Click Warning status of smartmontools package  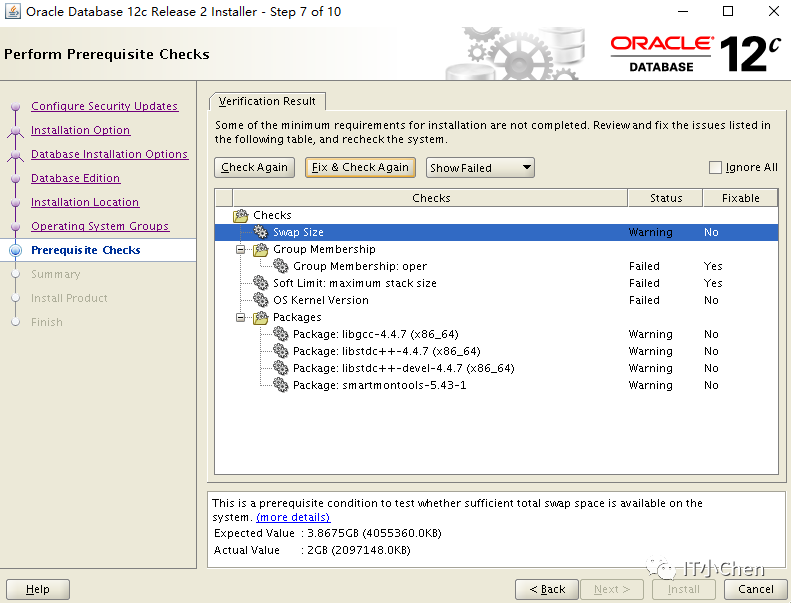[x=650, y=385]
